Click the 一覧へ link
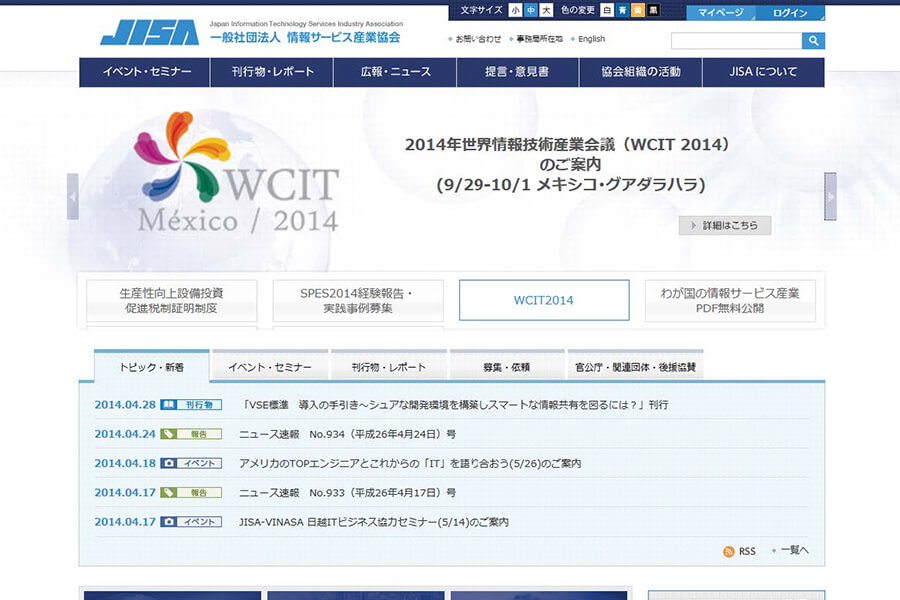The height and width of the screenshot is (600, 900). (794, 550)
